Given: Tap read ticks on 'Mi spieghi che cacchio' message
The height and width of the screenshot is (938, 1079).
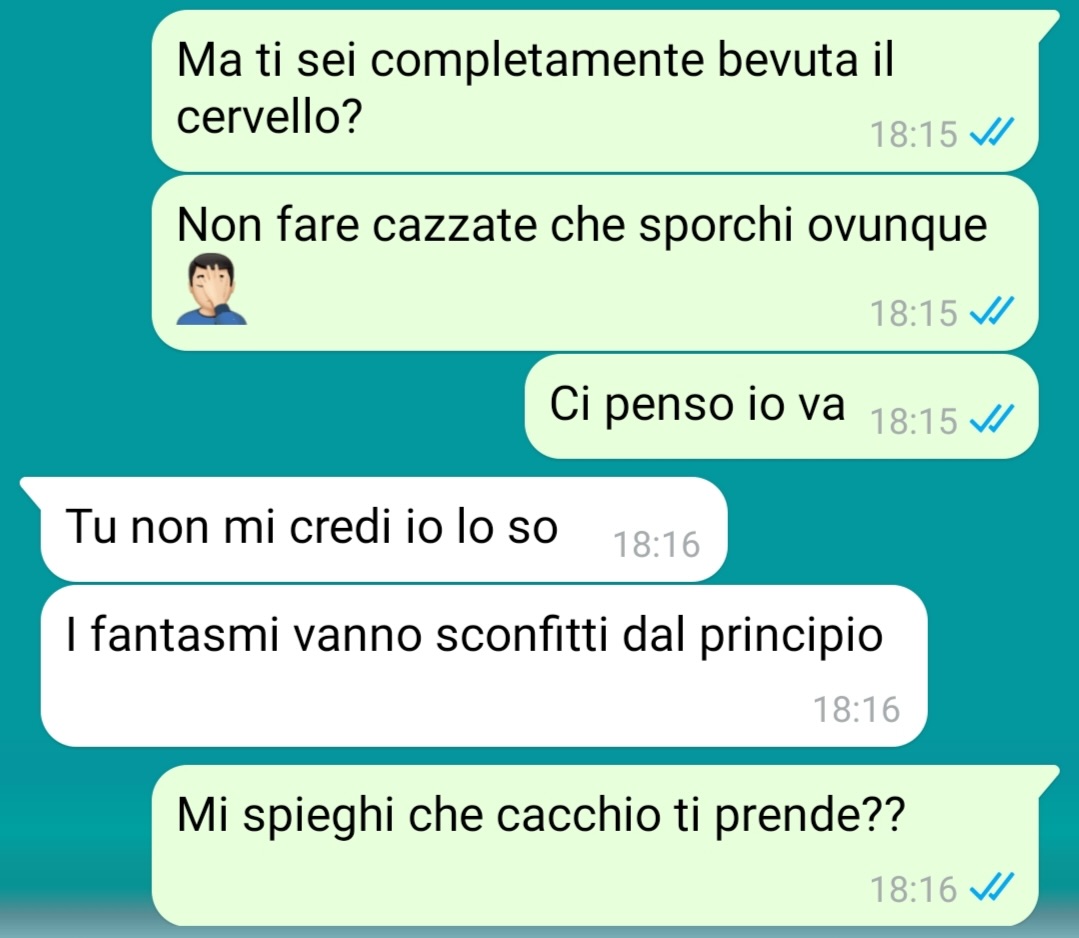Looking at the screenshot, I should pyautogui.click(x=992, y=888).
